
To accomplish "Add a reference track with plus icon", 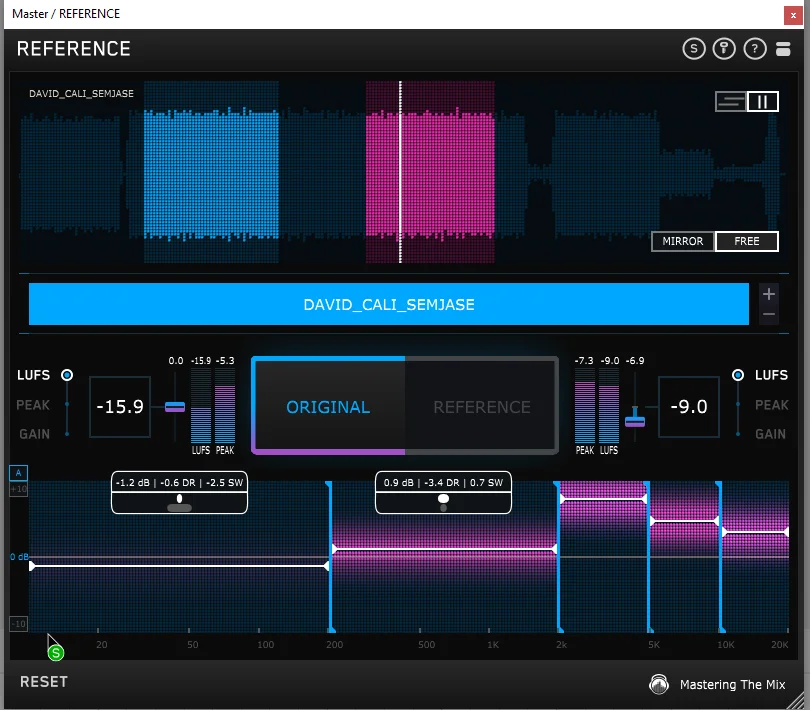I will tap(769, 294).
